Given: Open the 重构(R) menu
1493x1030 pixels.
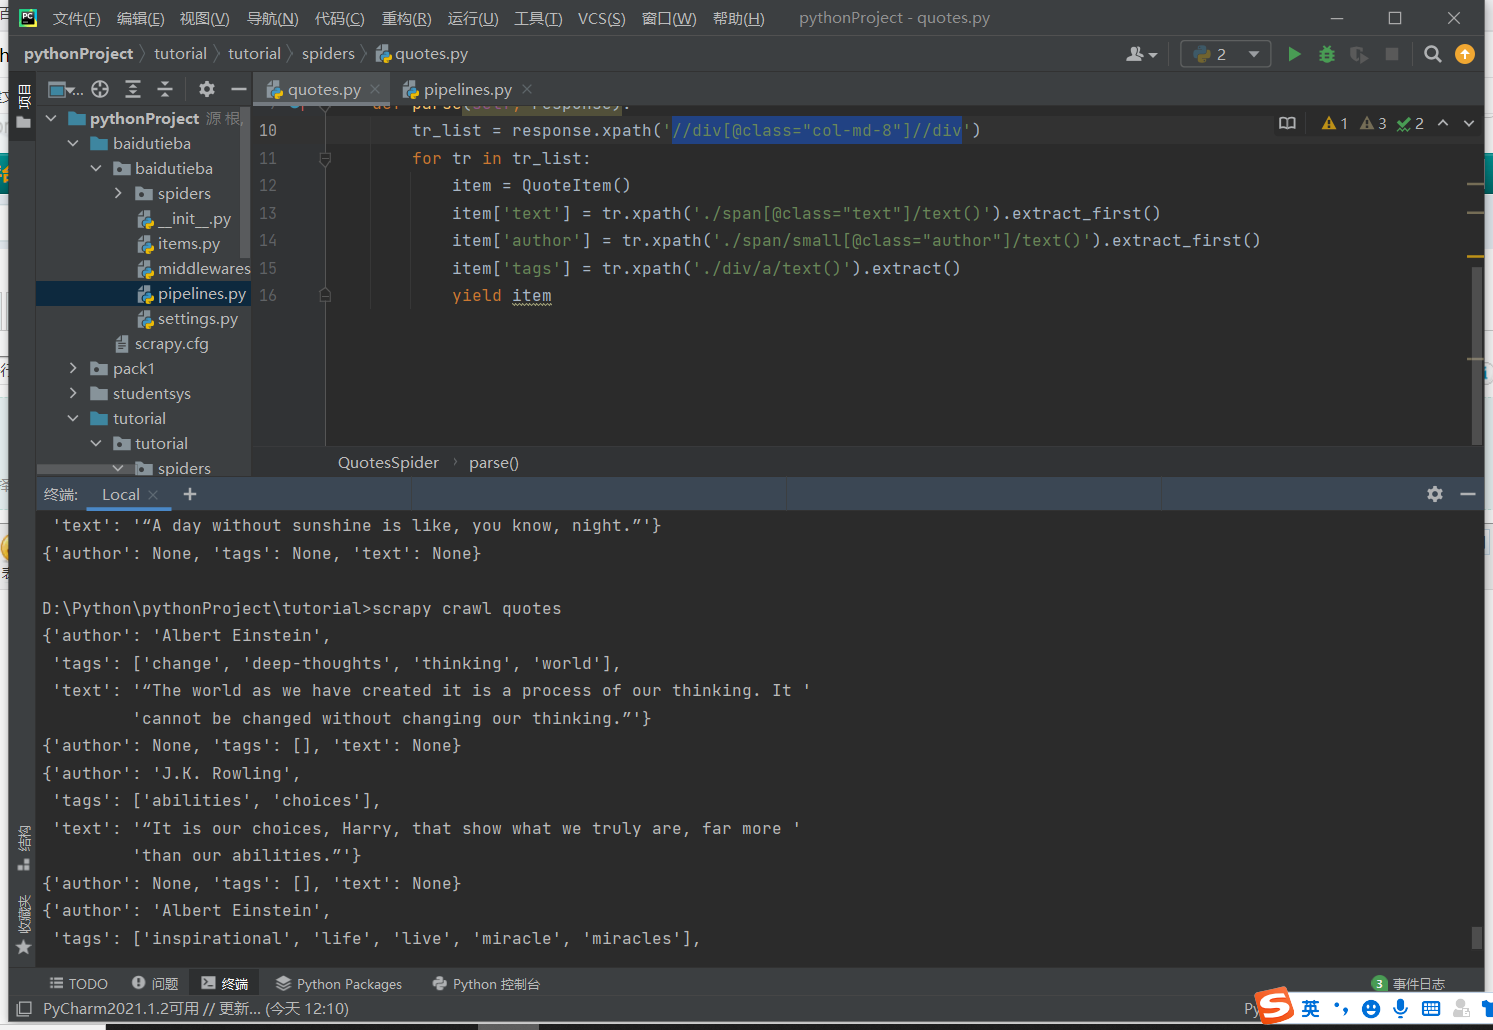Looking at the screenshot, I should [406, 18].
